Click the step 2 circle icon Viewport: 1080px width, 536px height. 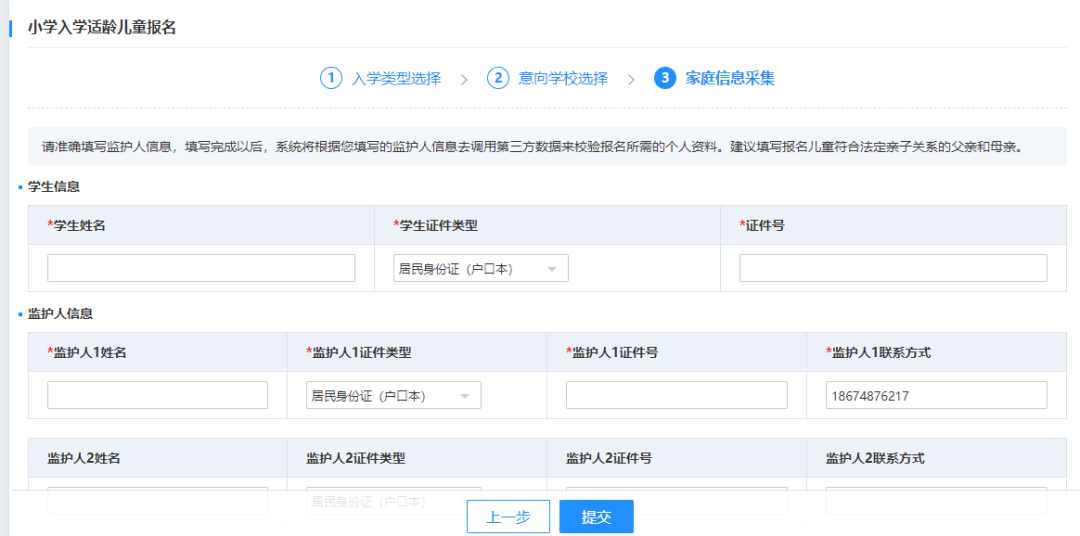[x=498, y=78]
